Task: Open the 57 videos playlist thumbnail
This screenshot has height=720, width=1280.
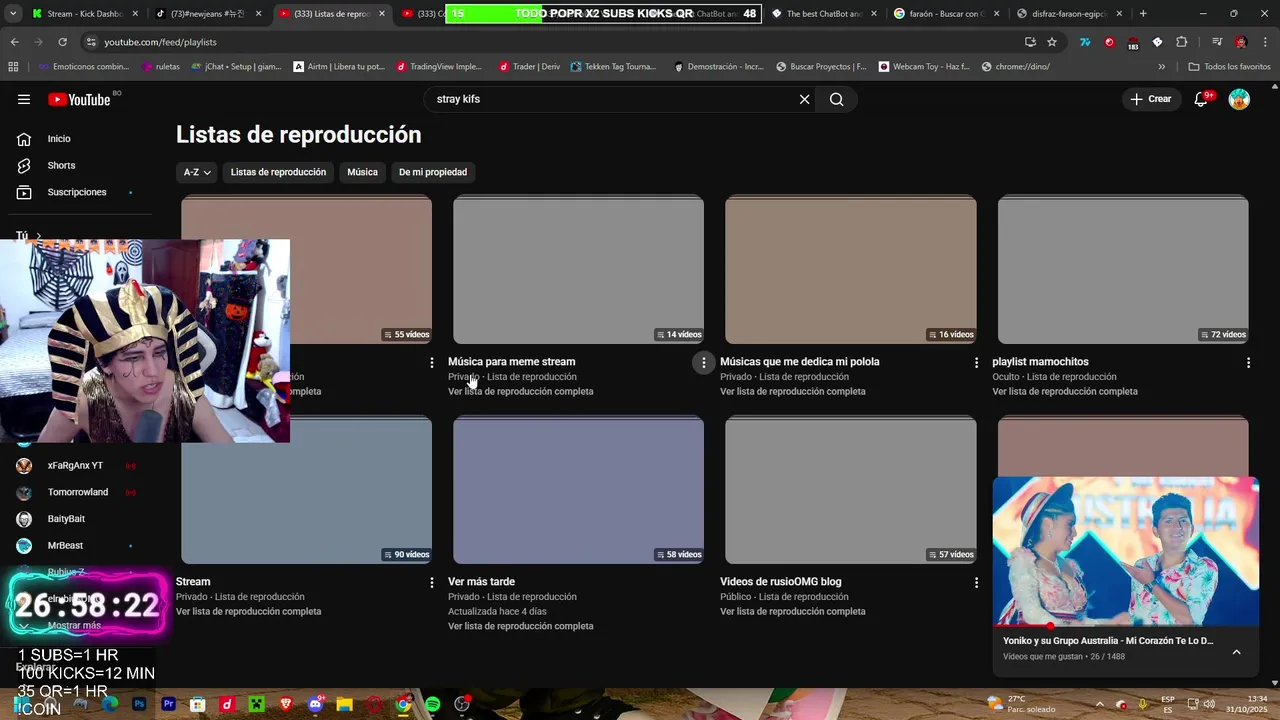Action: point(850,490)
